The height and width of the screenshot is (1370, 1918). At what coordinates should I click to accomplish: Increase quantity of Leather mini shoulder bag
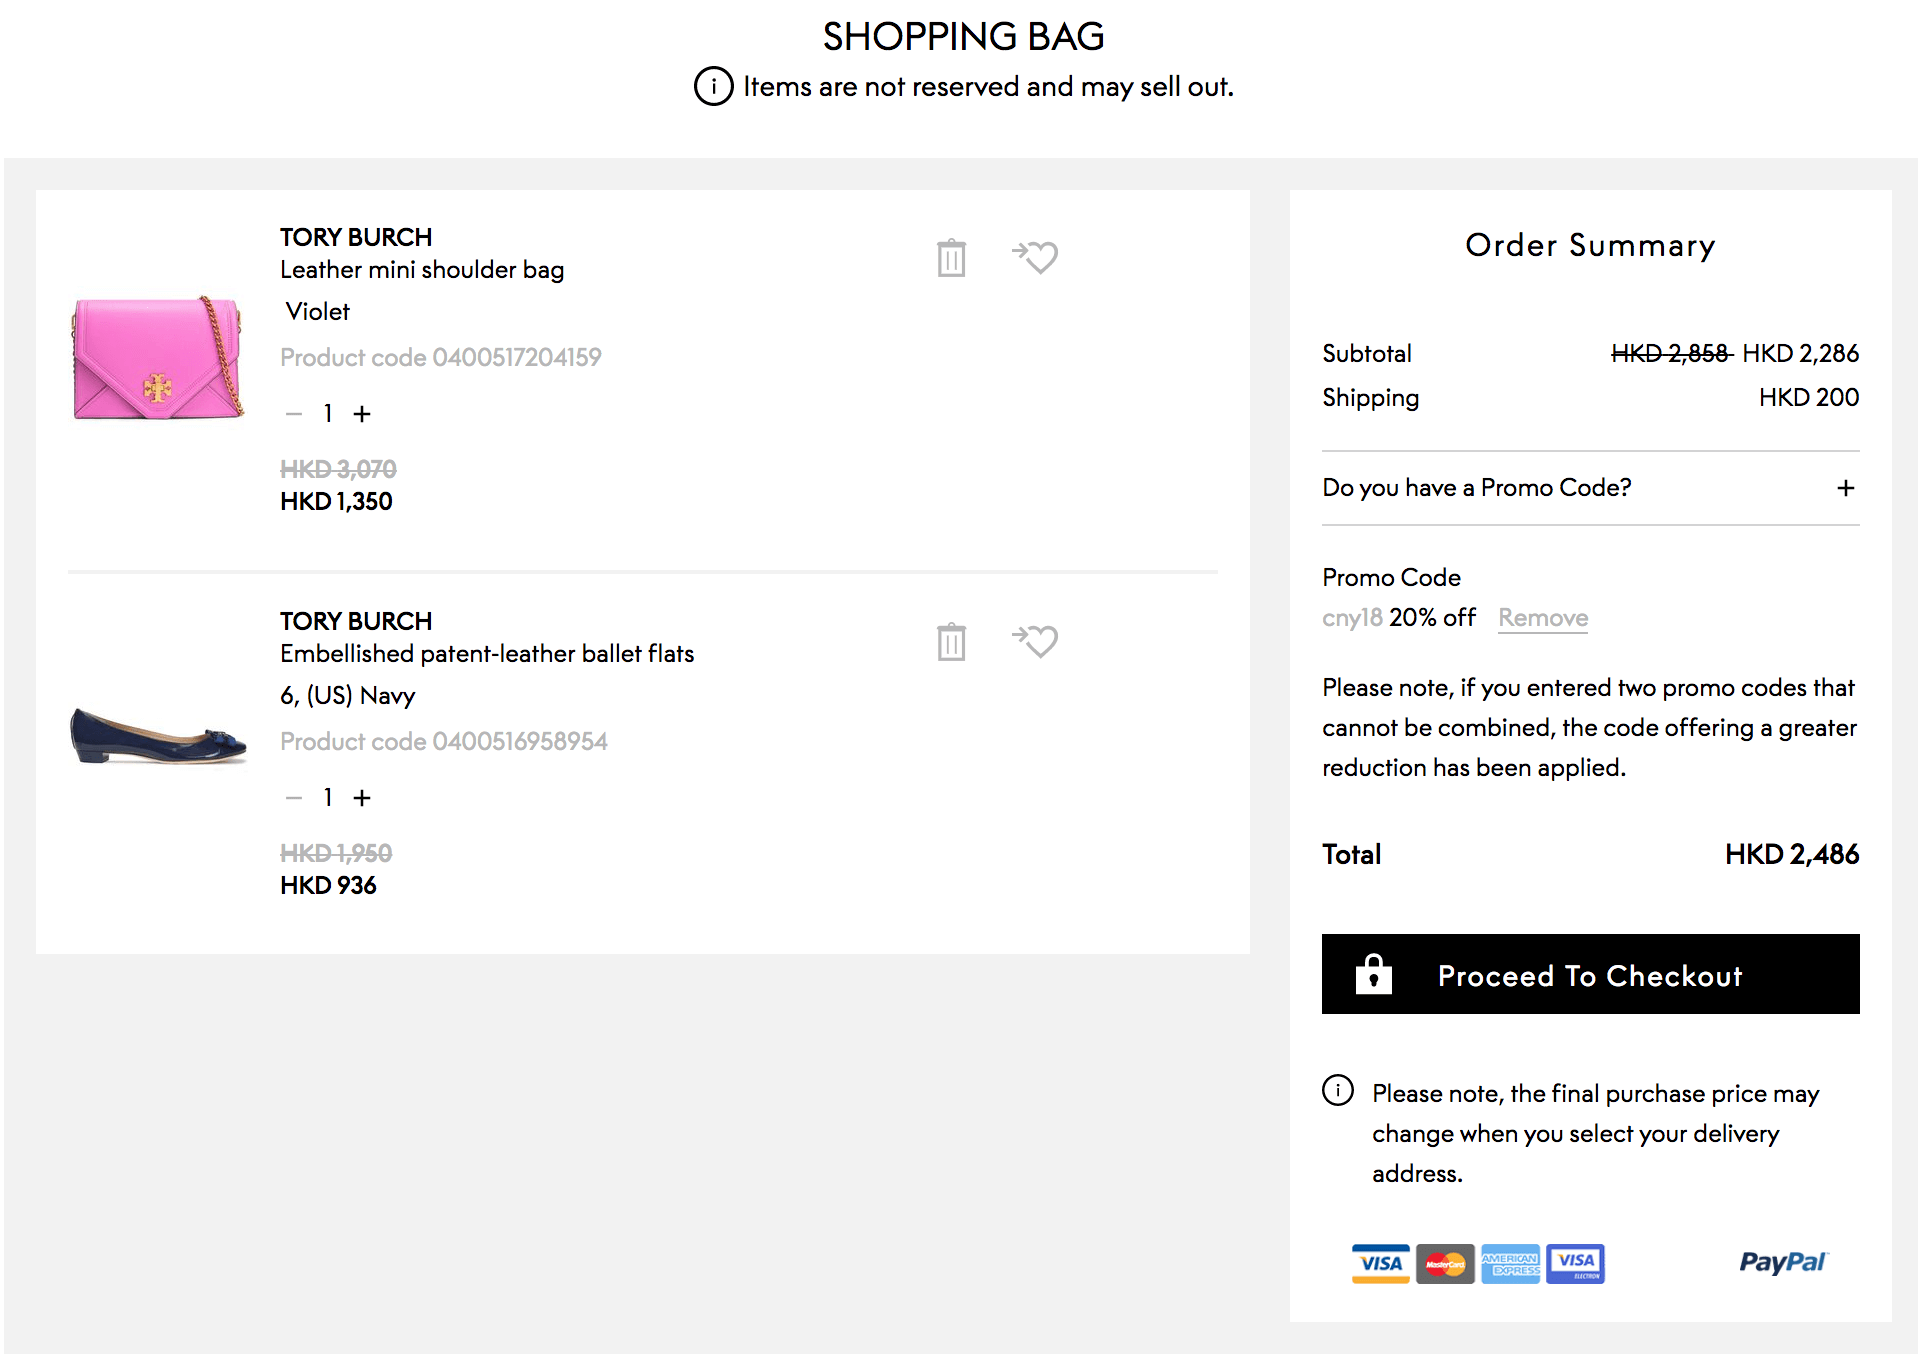(362, 414)
